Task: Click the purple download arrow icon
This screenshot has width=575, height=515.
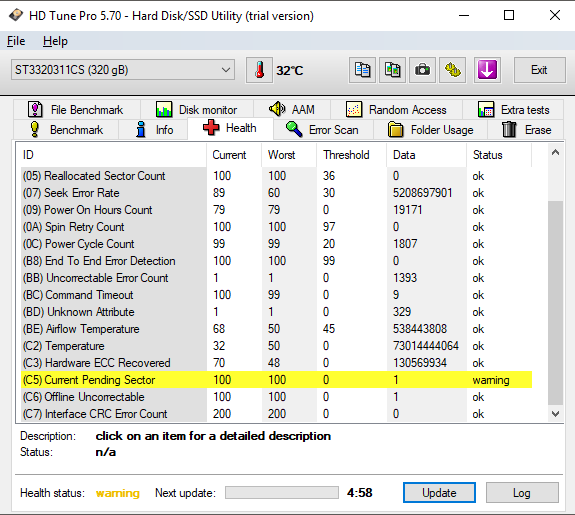Action: click(x=487, y=70)
